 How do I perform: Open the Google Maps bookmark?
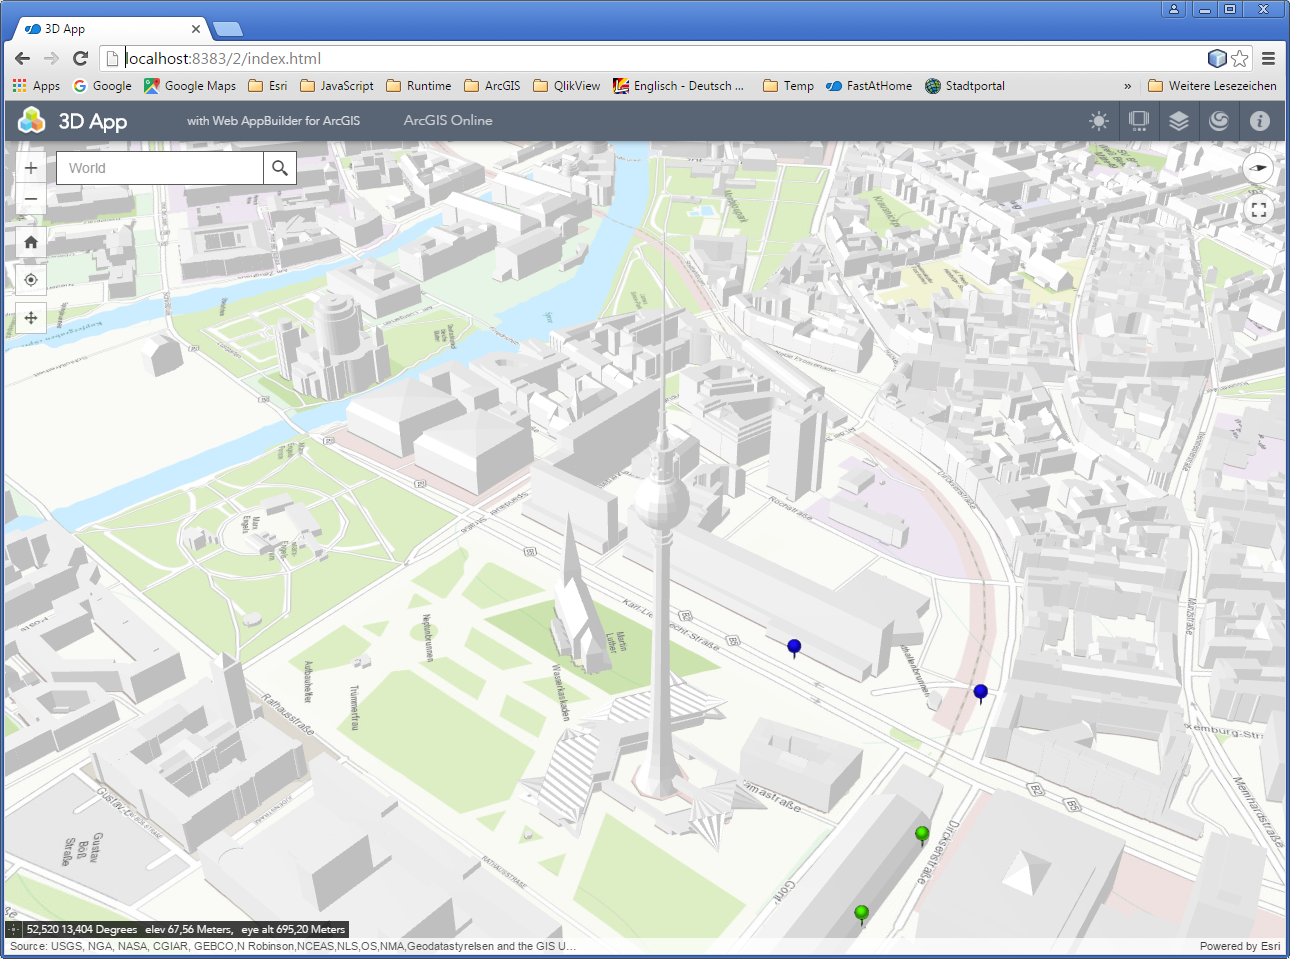[190, 86]
